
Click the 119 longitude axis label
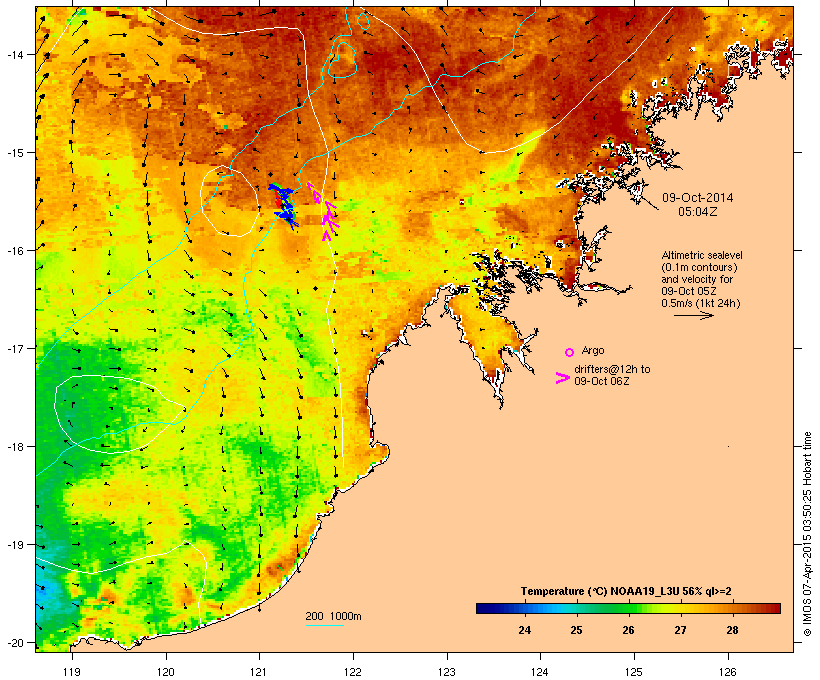[72, 672]
